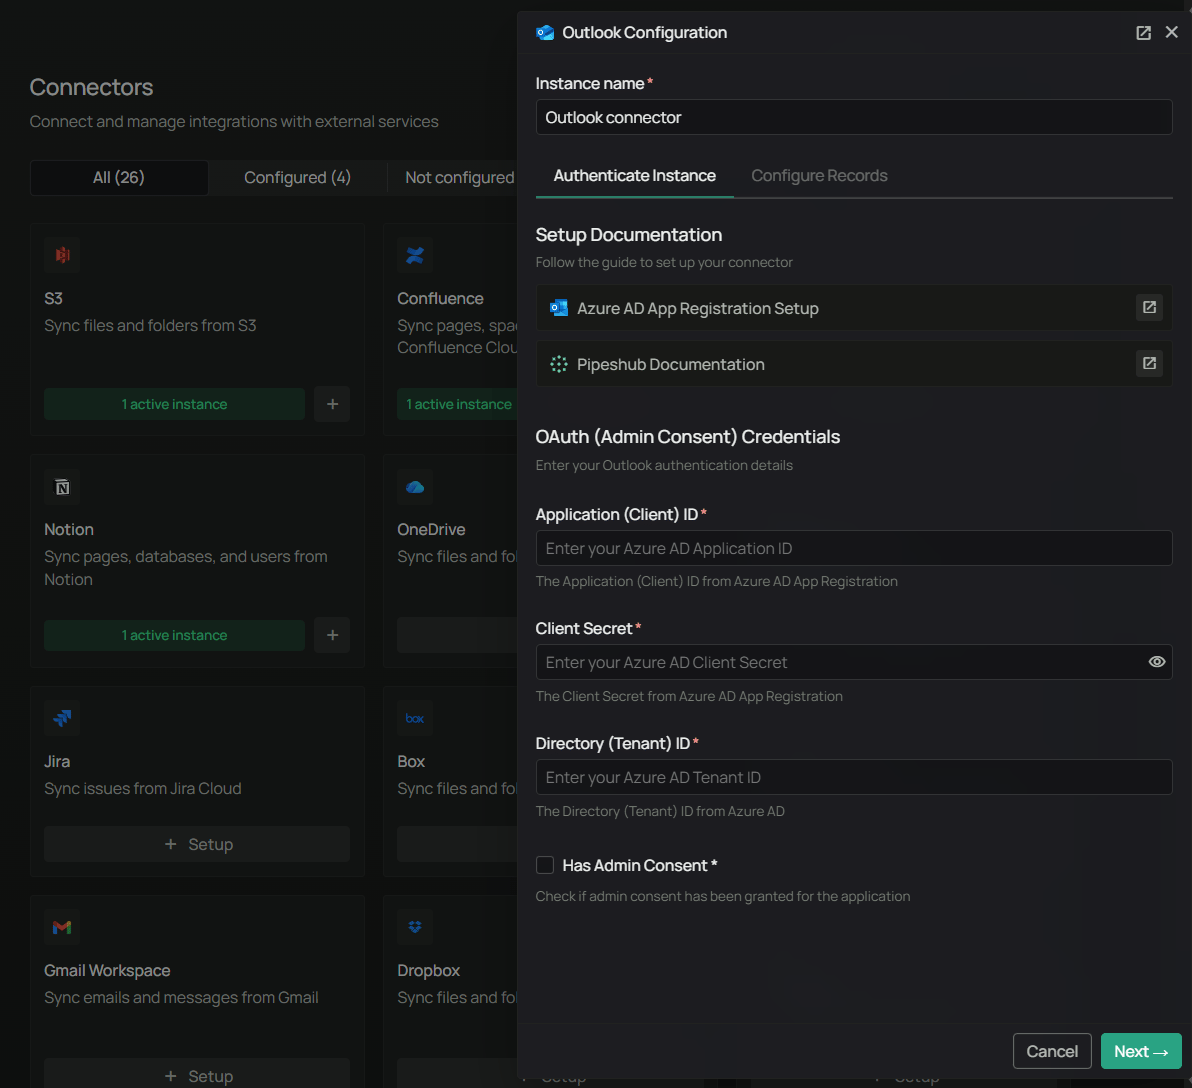Click the Has Admin Consent label
1192x1088 pixels.
[x=639, y=865]
